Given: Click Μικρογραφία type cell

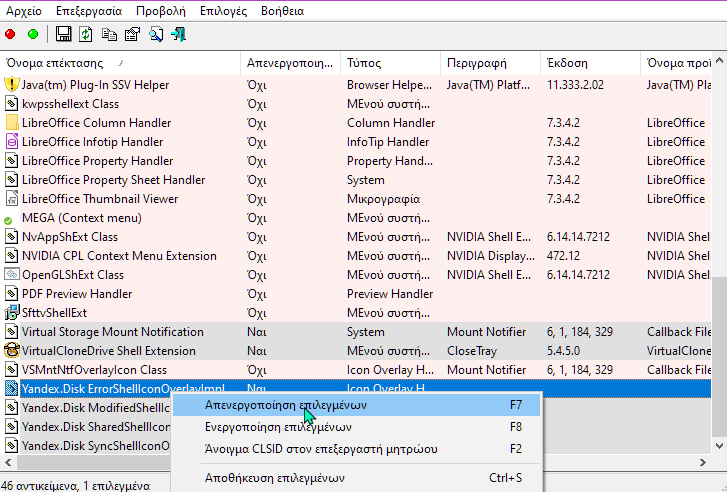Looking at the screenshot, I should (383, 199).
